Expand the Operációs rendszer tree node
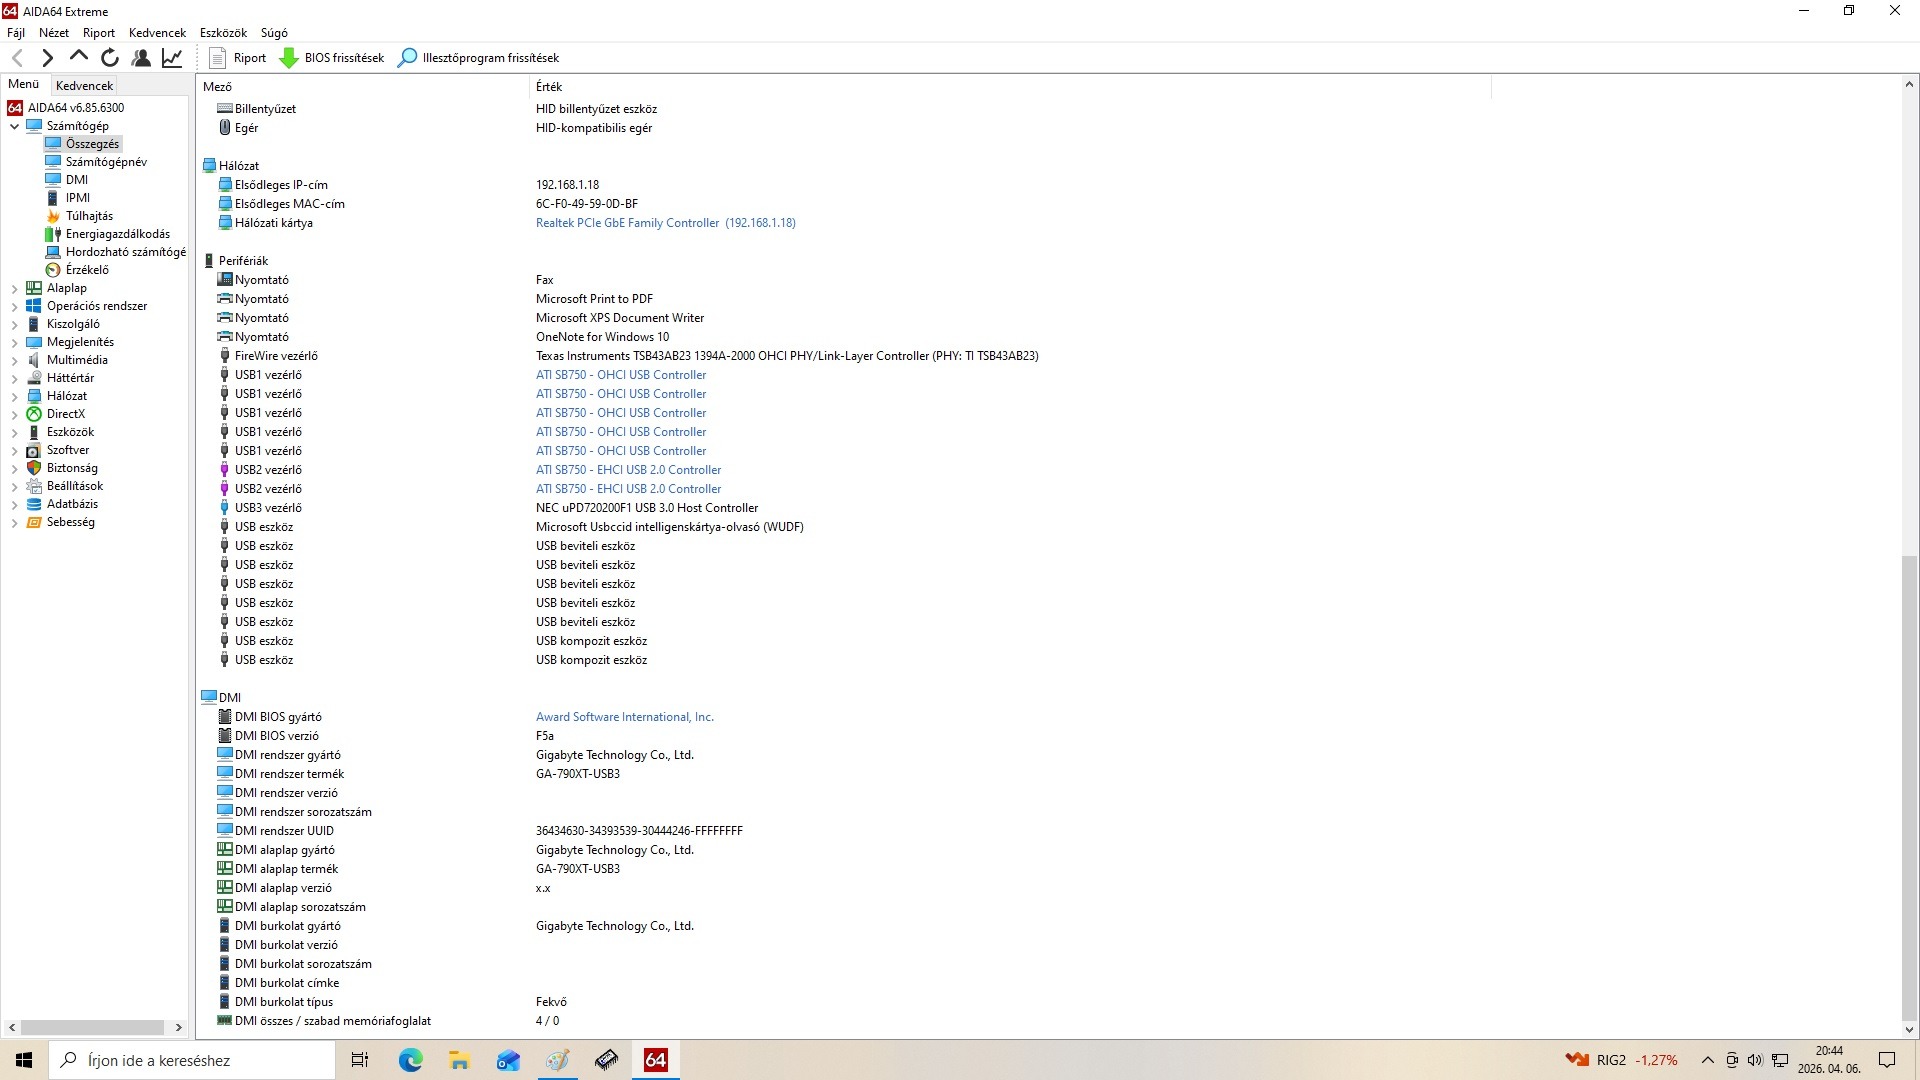 pos(14,307)
